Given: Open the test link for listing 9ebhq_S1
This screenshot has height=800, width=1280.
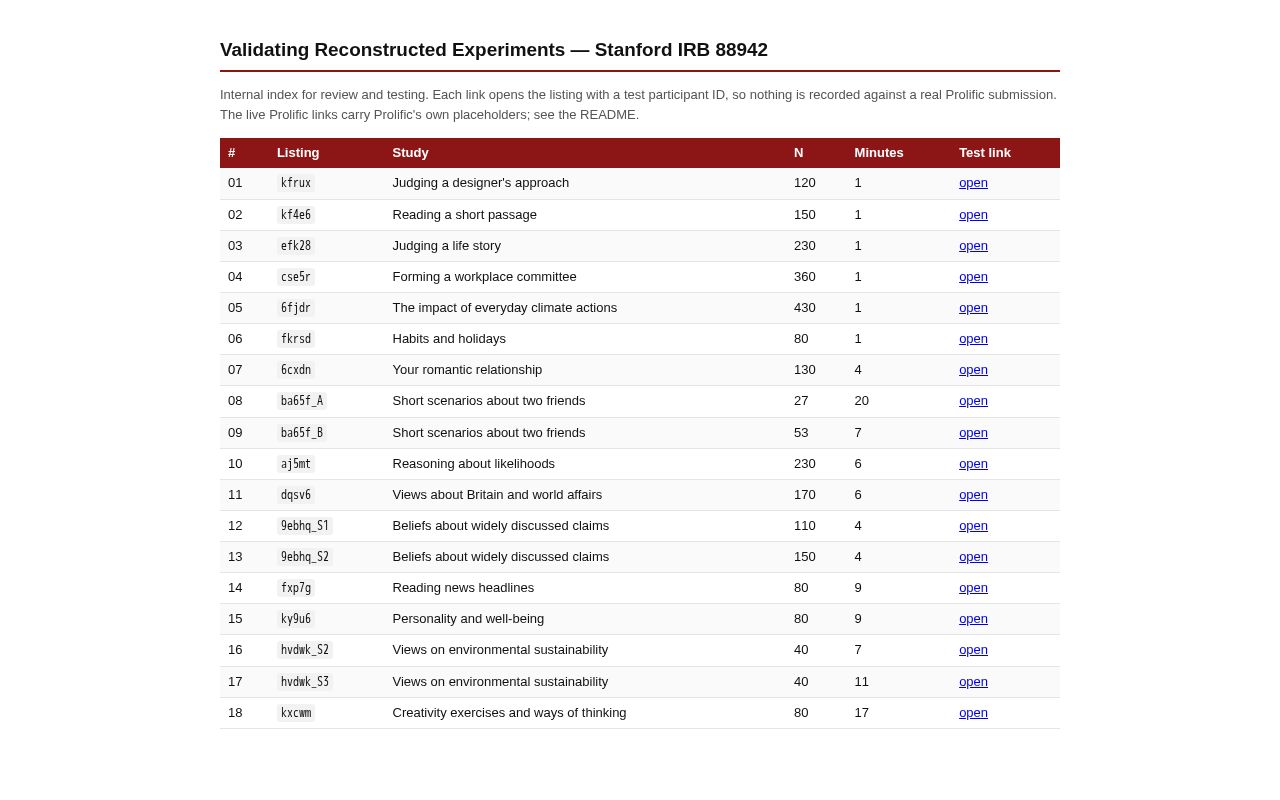Looking at the screenshot, I should click(973, 526).
